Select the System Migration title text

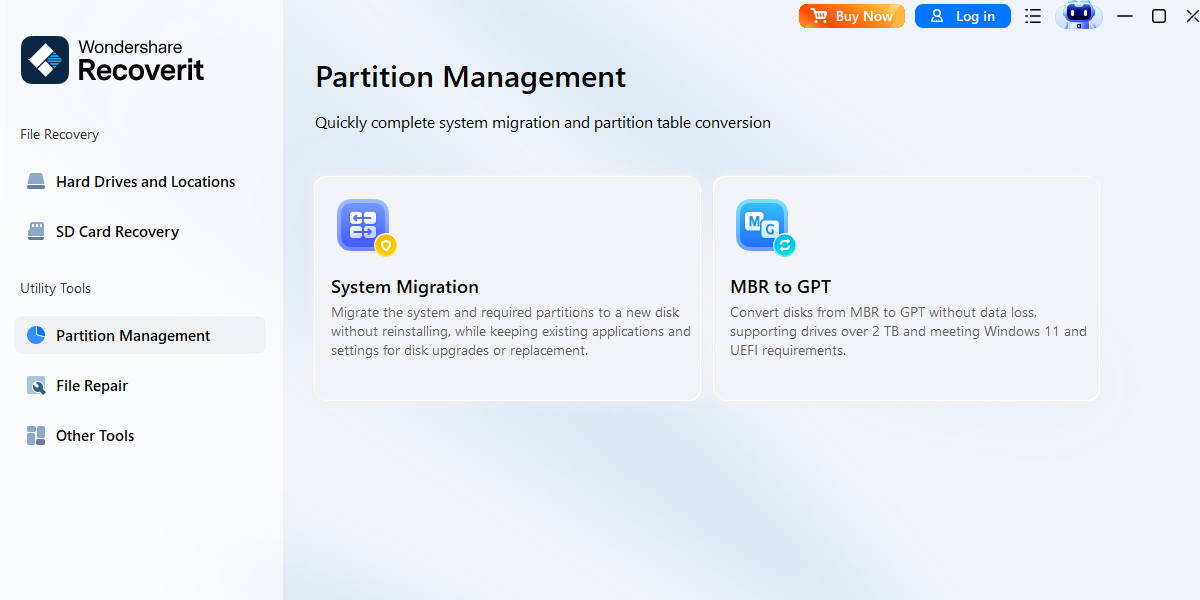pos(404,287)
